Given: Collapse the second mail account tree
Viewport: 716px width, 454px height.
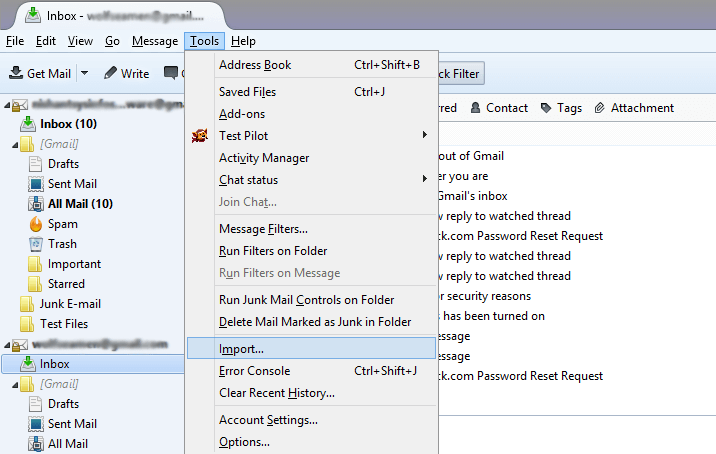Looking at the screenshot, I should [7, 345].
